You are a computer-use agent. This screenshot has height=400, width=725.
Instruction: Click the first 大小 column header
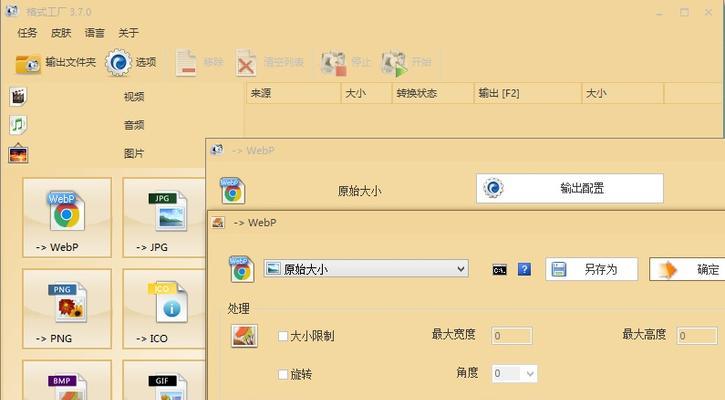tap(366, 93)
